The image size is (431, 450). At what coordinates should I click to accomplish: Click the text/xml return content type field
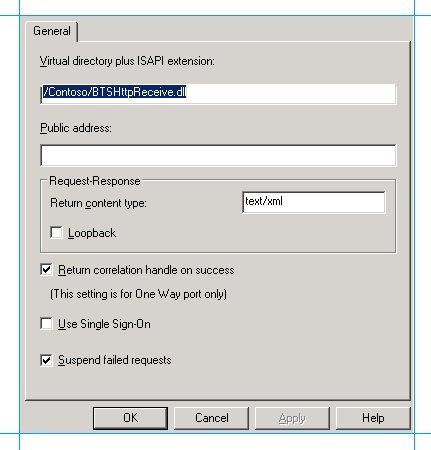[314, 202]
